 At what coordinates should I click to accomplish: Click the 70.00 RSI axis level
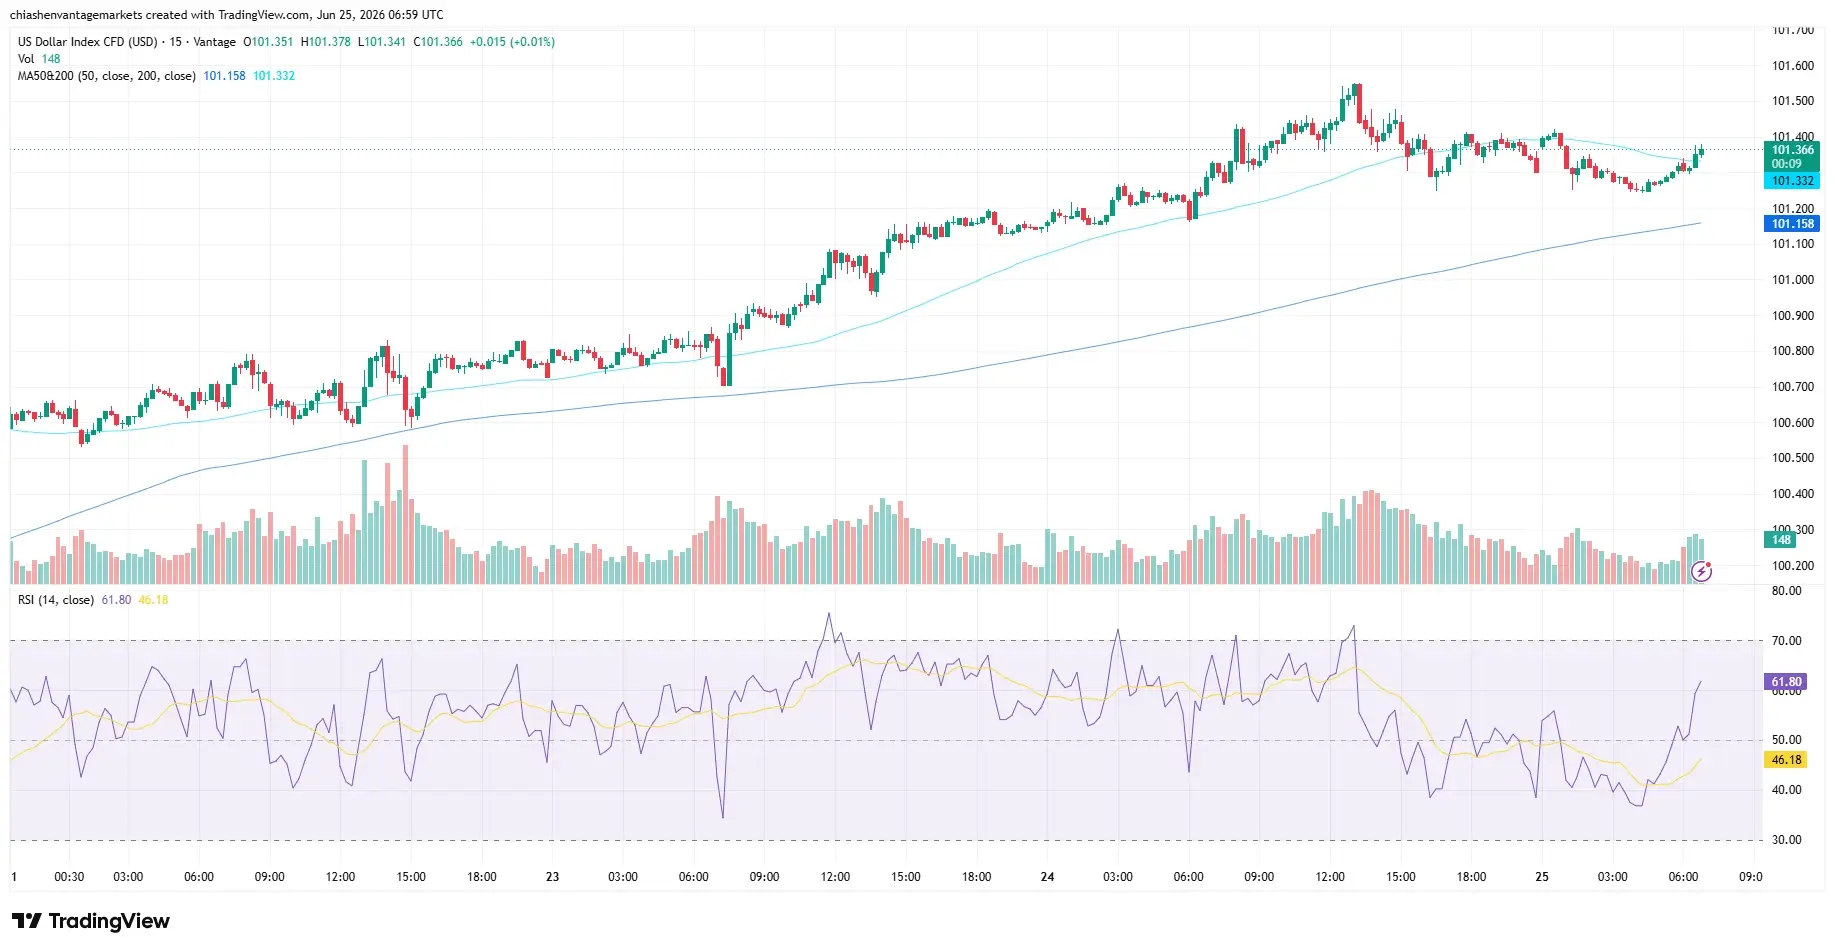pos(1786,641)
